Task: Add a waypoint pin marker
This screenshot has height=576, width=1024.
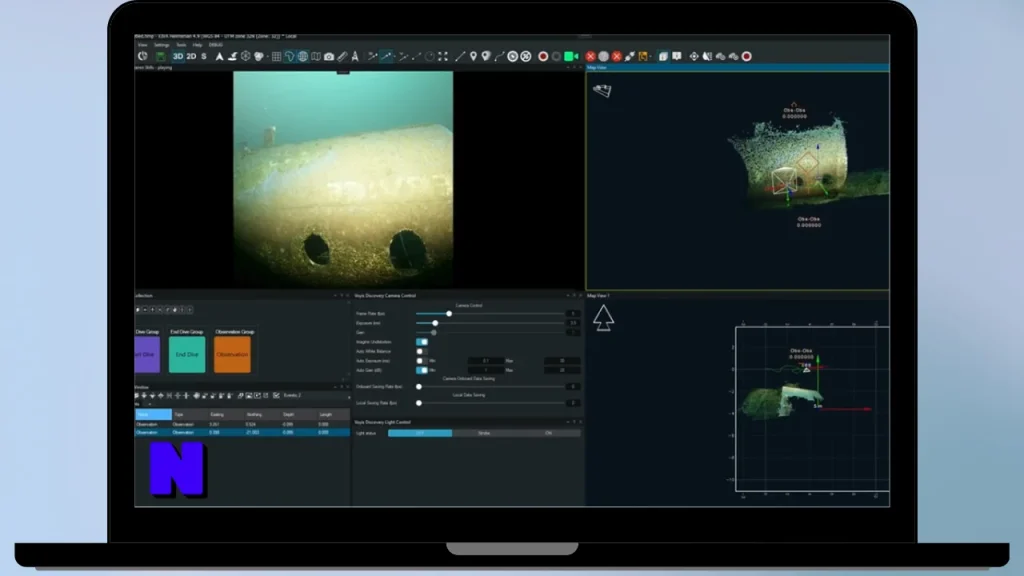Action: click(x=473, y=57)
